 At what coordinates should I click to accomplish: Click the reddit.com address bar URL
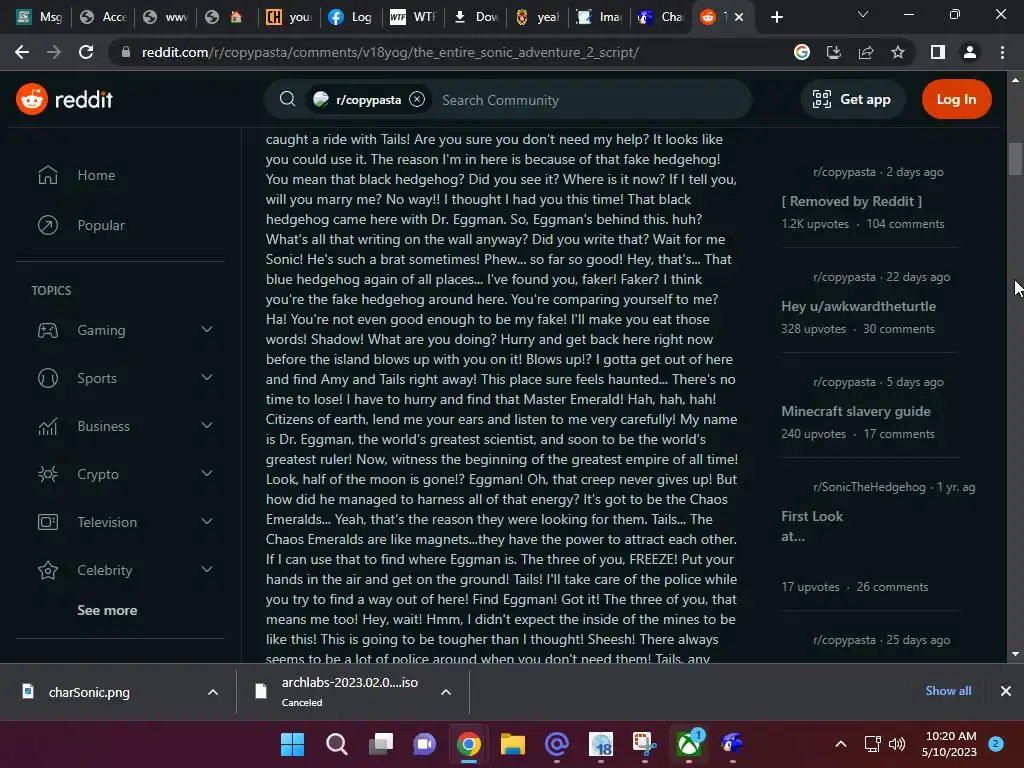(x=390, y=52)
